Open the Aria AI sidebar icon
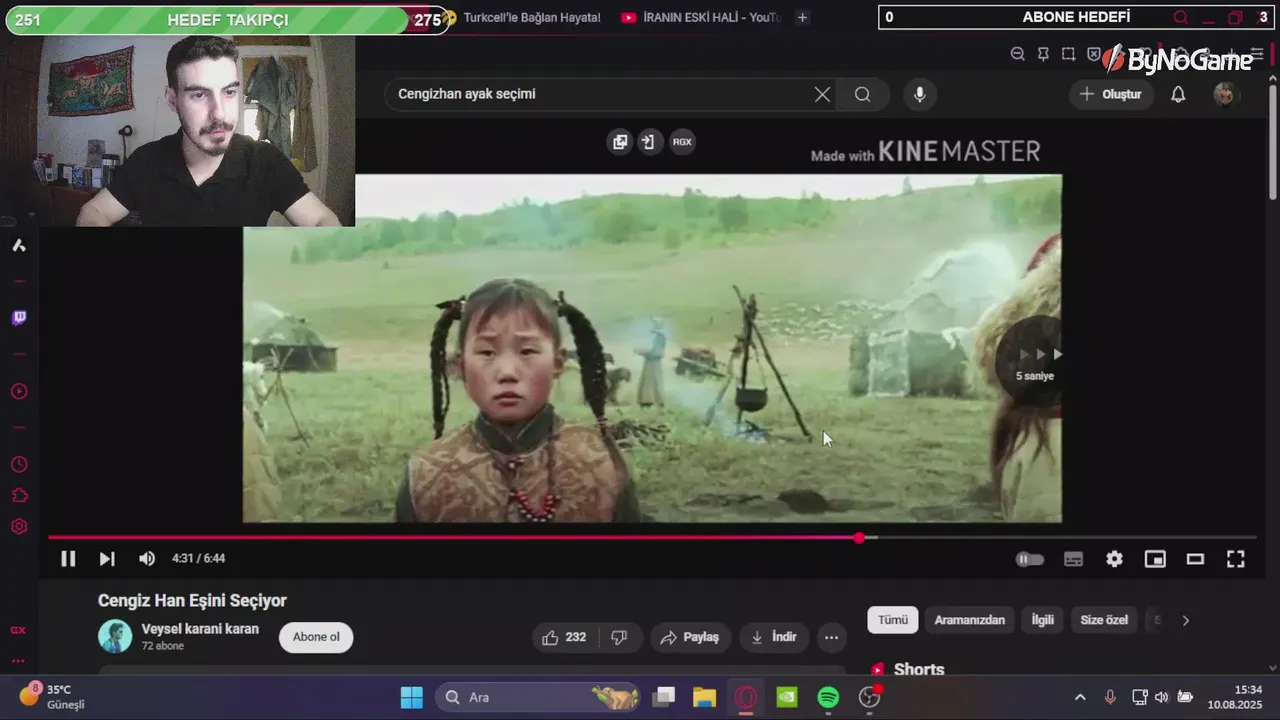This screenshot has height=720, width=1280. [19, 245]
